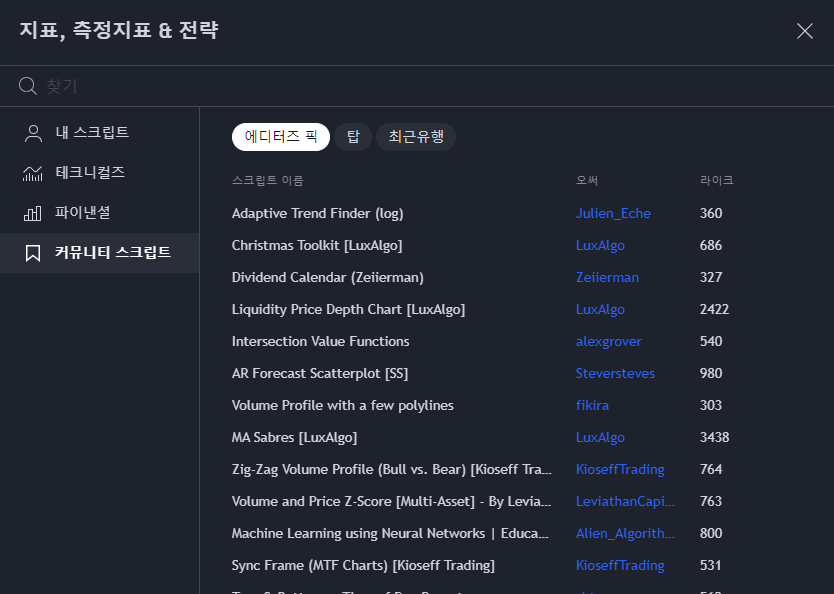The height and width of the screenshot is (594, 834).
Task: Click the bar icon beside 파이낸셜
Action: click(33, 213)
